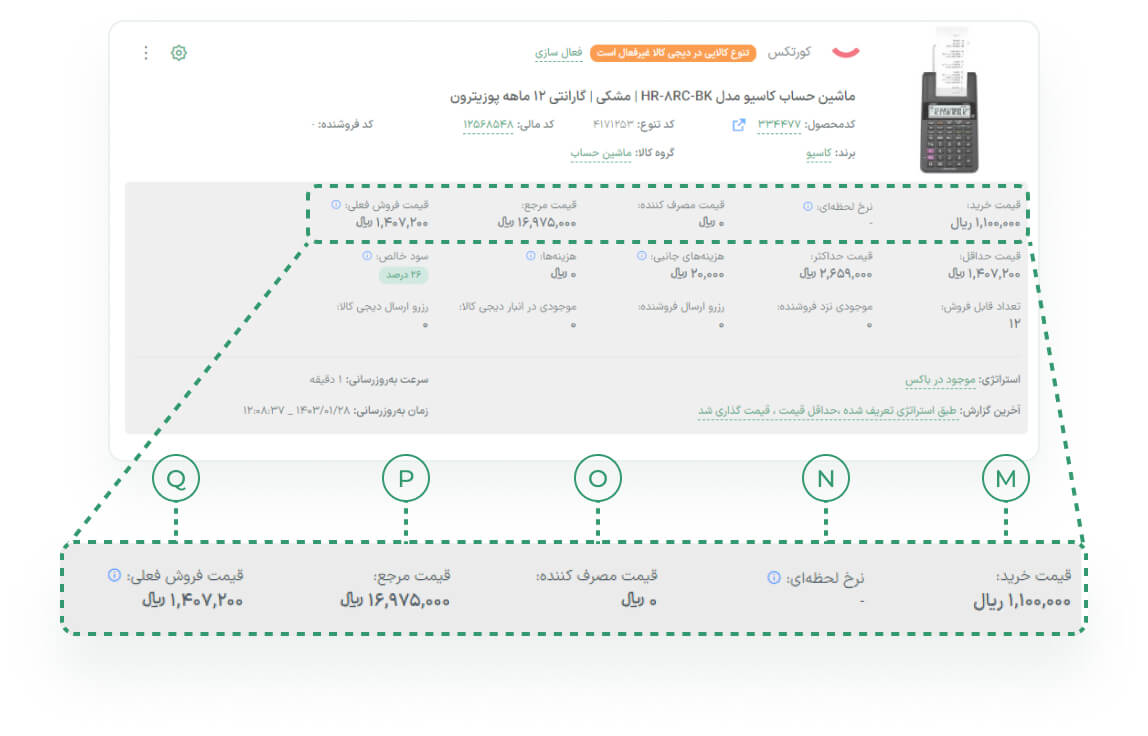1148x736 pixels.
Task: Click the کد فروشنده seller code field
Action: [x=343, y=124]
